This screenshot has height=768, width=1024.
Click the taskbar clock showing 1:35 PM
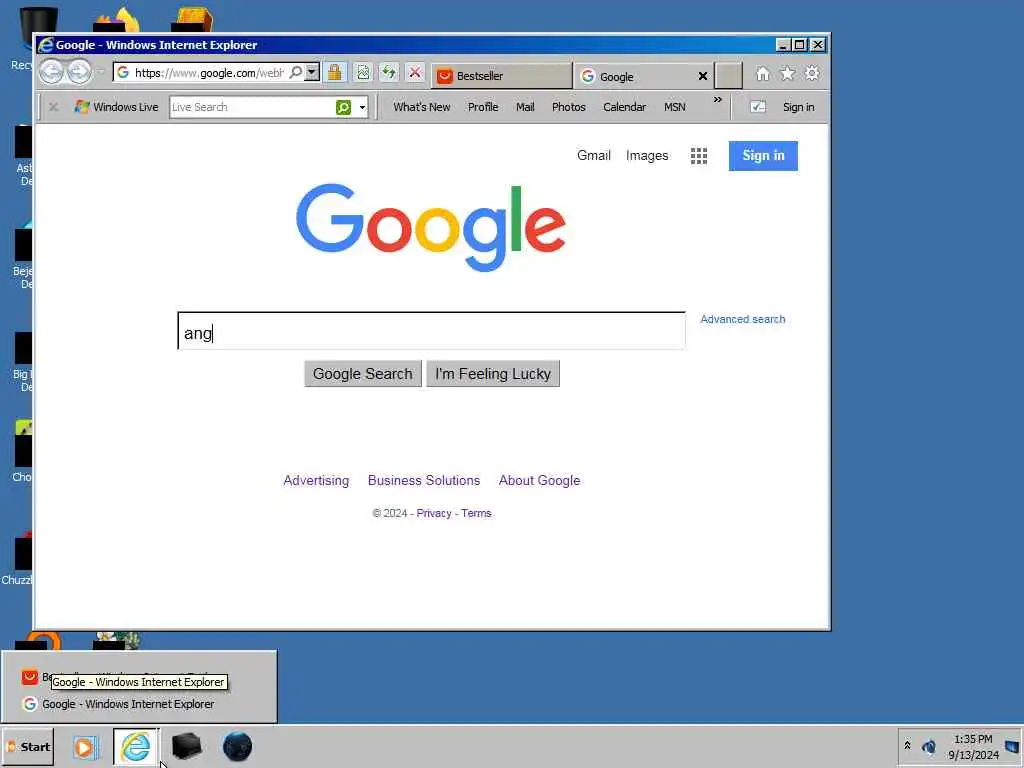[x=973, y=747]
